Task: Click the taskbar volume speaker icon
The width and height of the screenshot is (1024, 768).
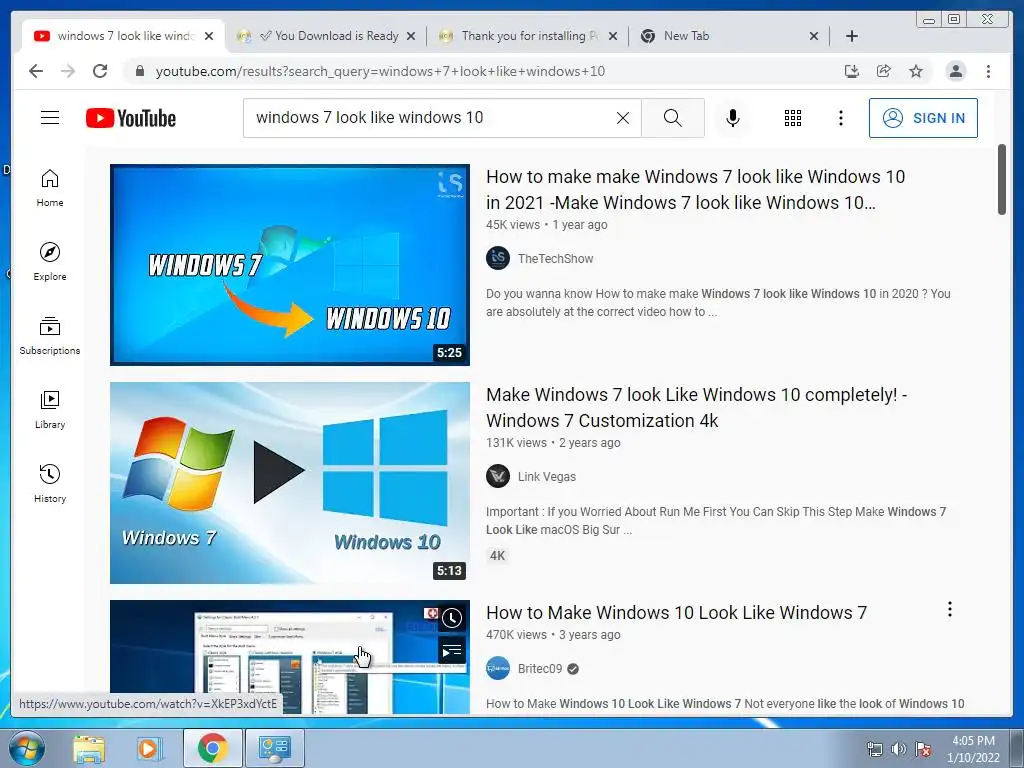Action: (899, 749)
